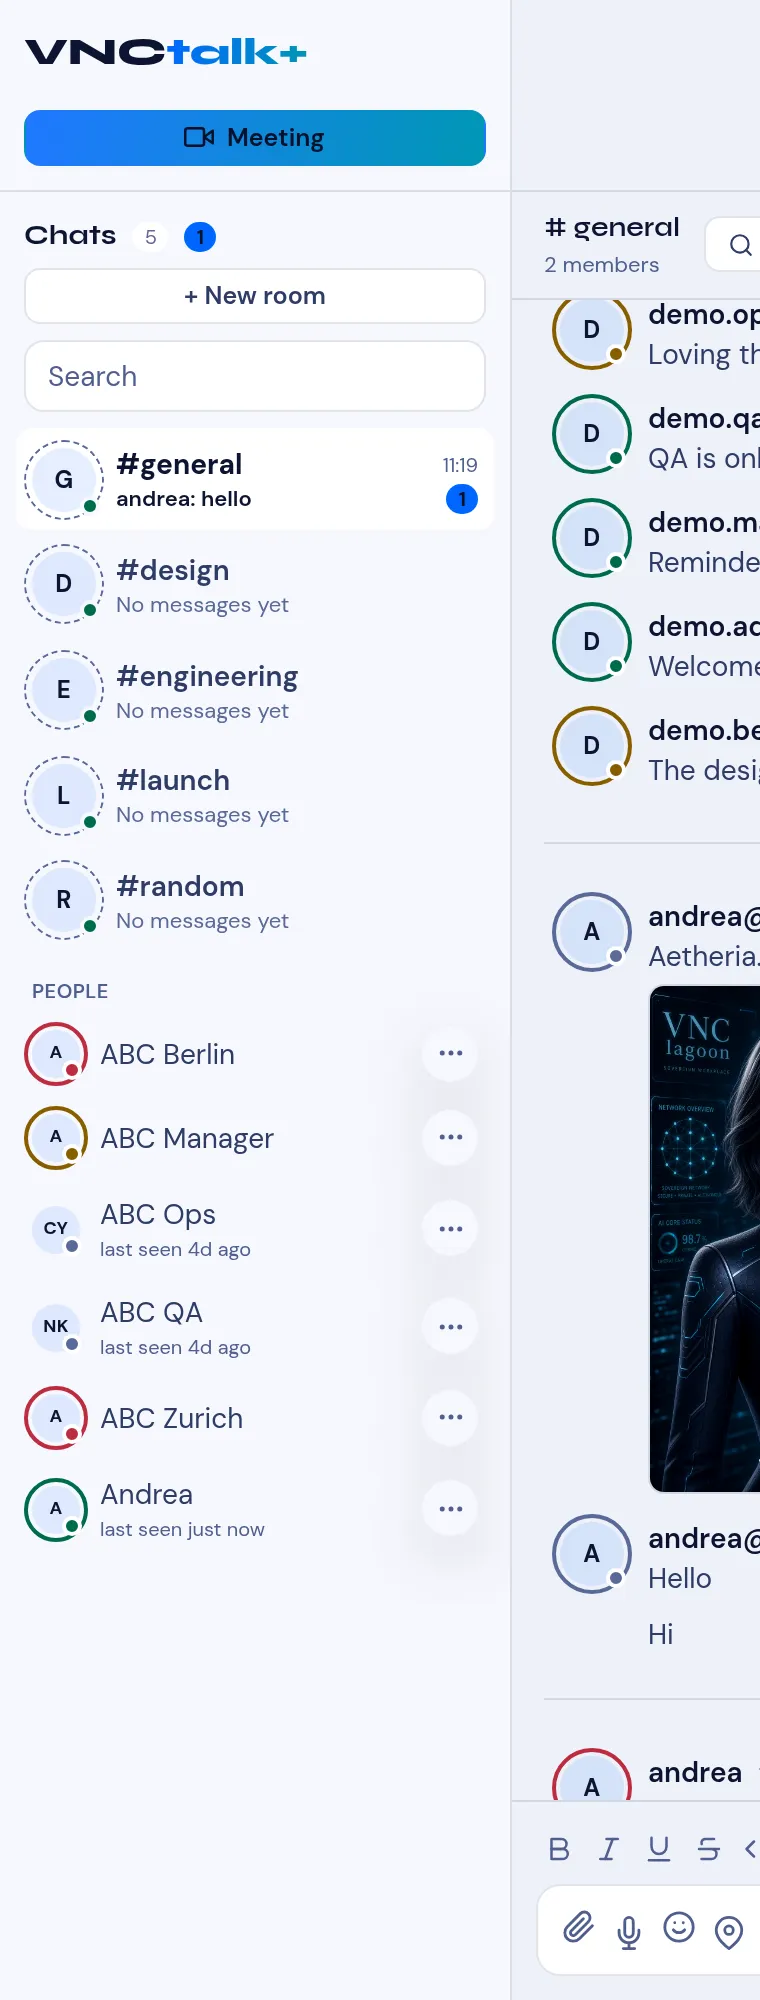
Task: Toggle strikethrough formatting in composer
Action: point(708,1849)
